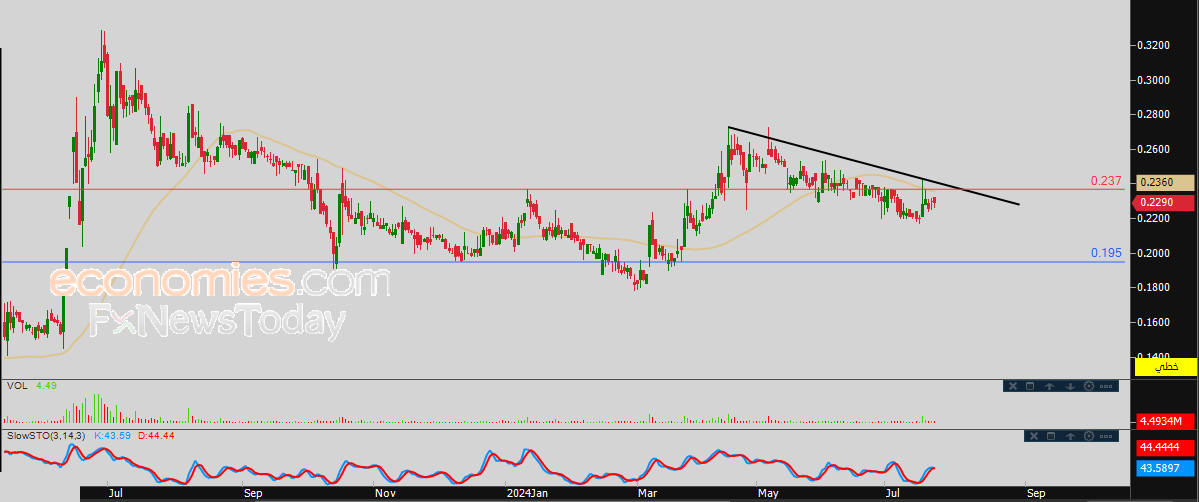Move the VOL panel down
Image resolution: width=1199 pixels, height=502 pixels.
[1071, 386]
